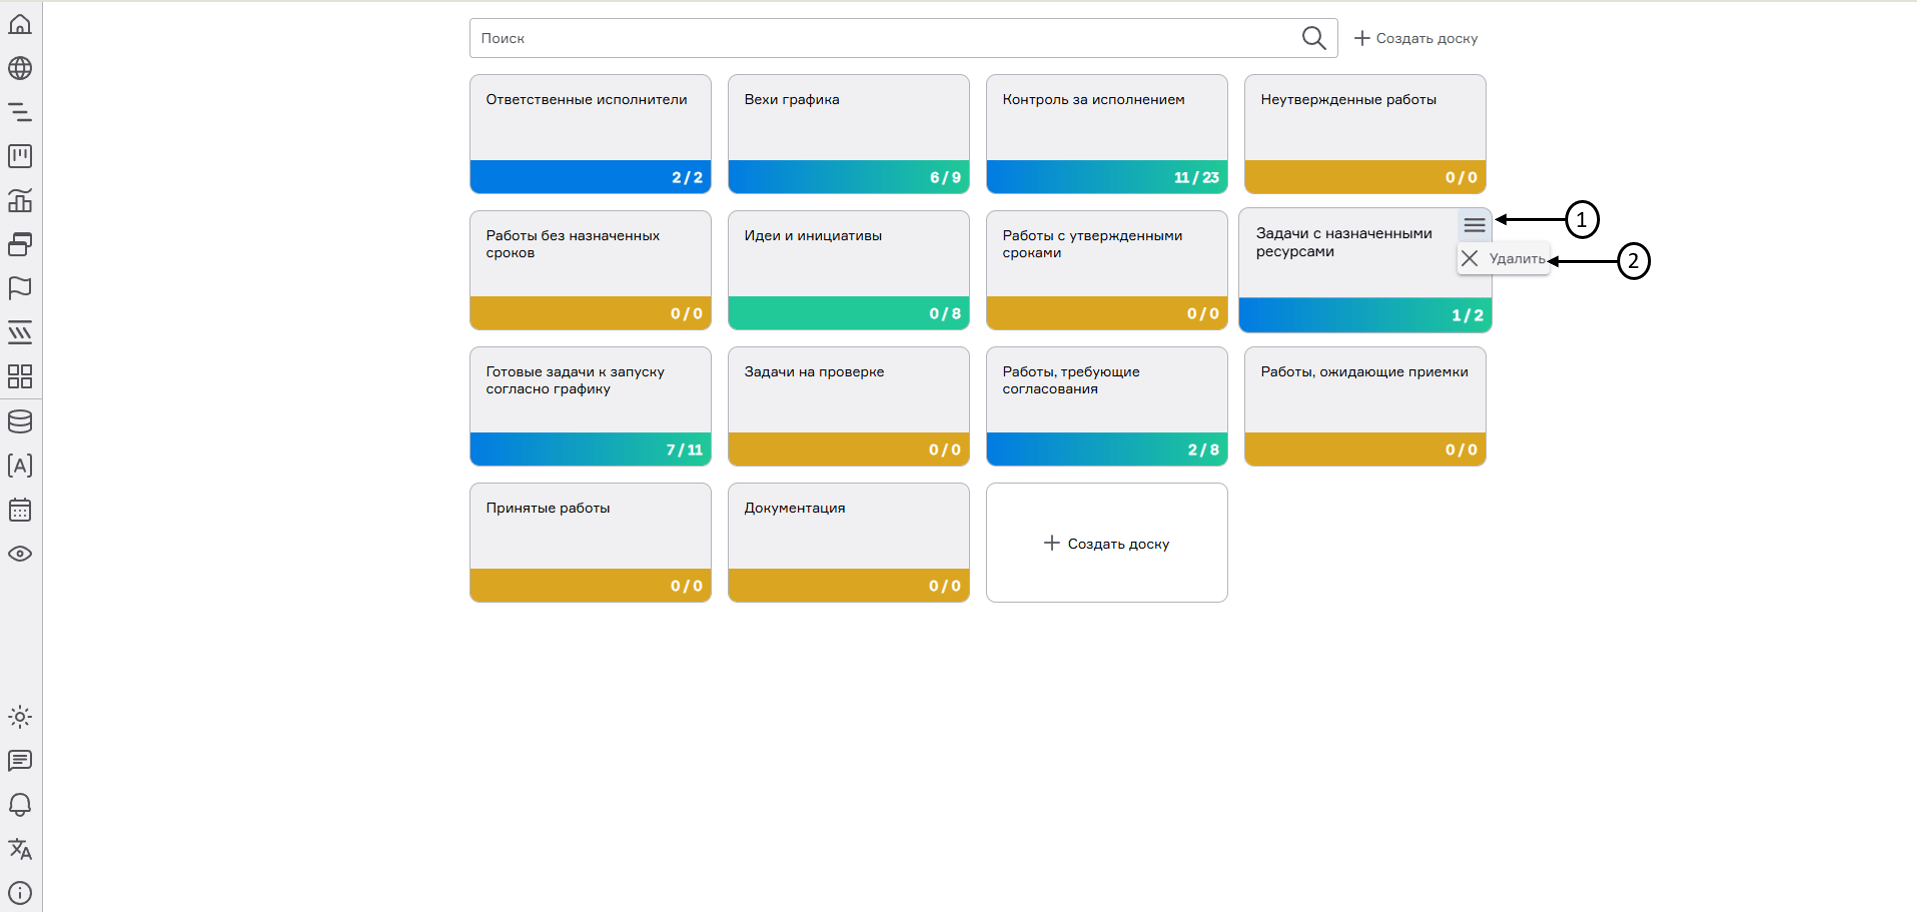The width and height of the screenshot is (1917, 912).
Task: Click the notification bell icon
Action: pos(20,805)
